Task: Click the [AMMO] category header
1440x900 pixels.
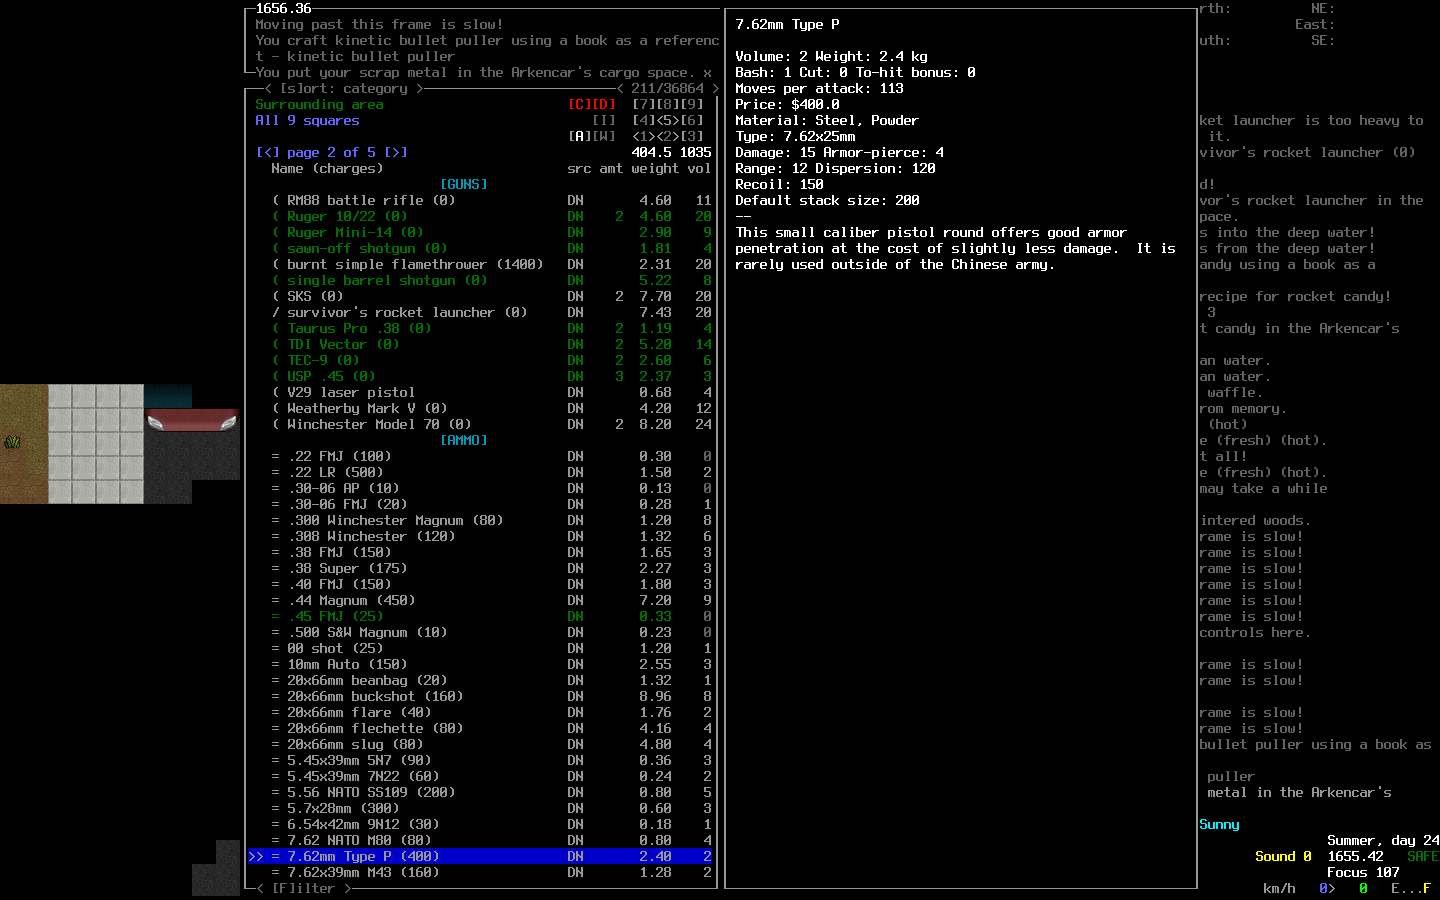Action: pyautogui.click(x=464, y=440)
